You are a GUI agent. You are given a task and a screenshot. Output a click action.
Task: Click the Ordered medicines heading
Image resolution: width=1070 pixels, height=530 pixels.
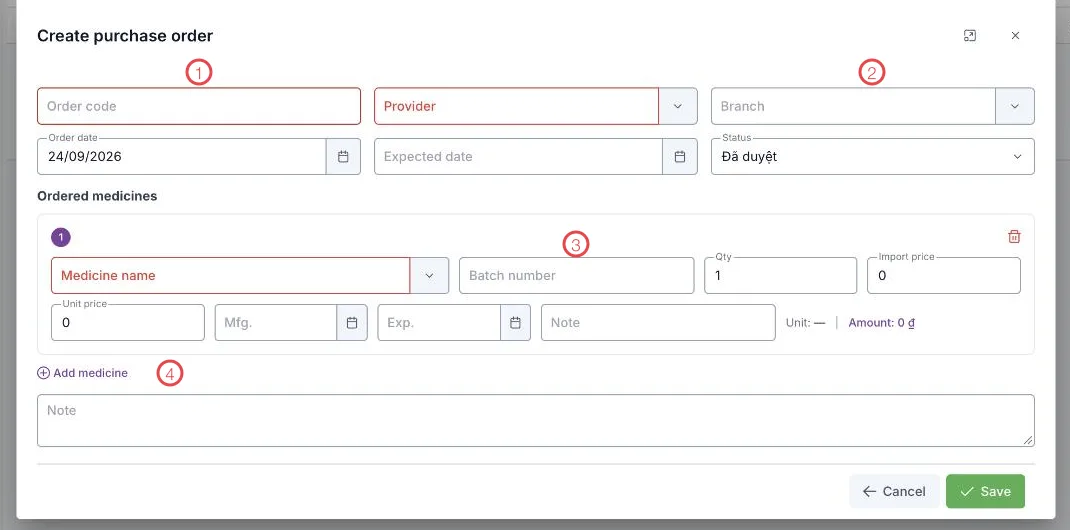(x=97, y=196)
